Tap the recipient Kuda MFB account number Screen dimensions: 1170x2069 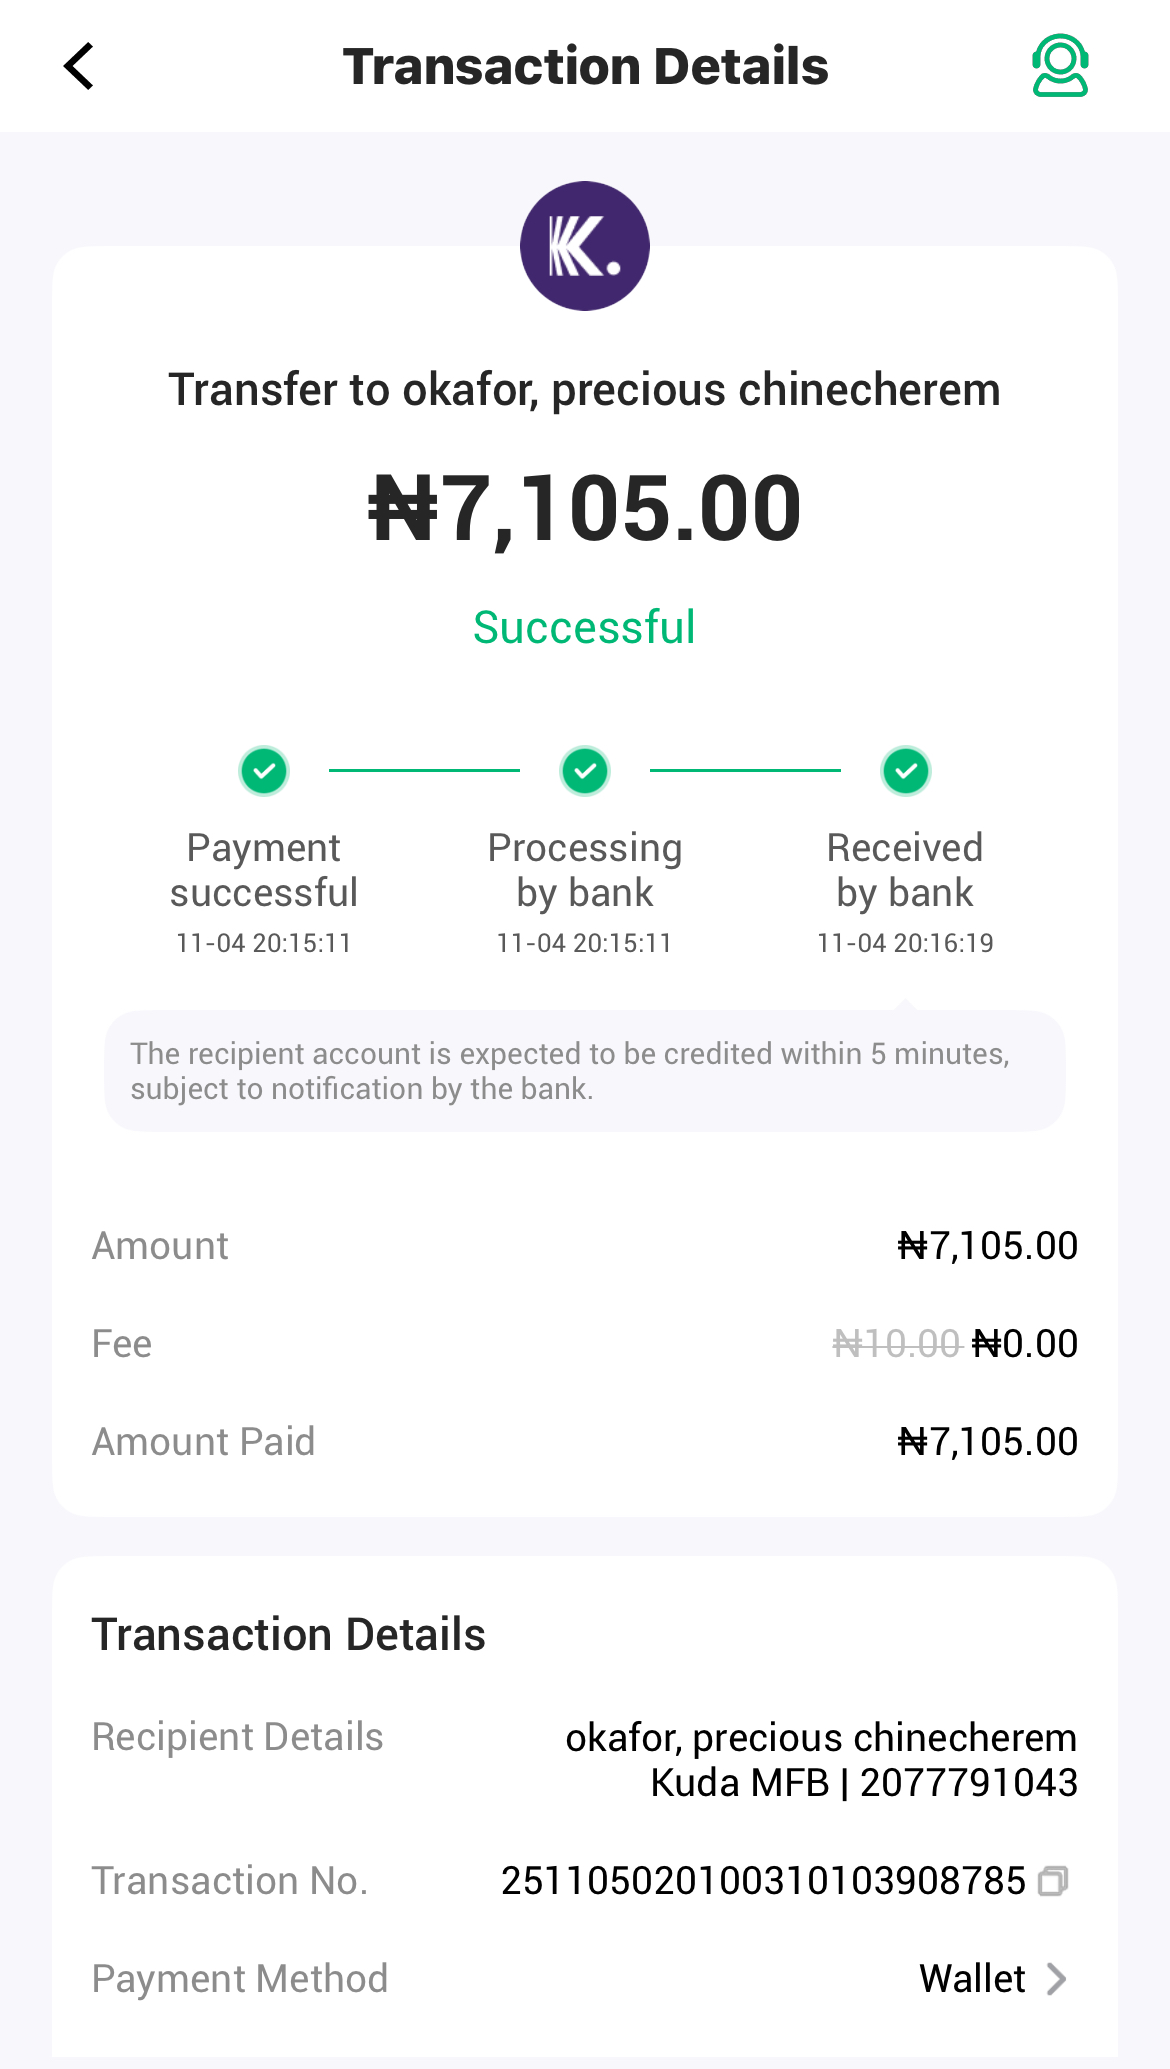point(968,1783)
